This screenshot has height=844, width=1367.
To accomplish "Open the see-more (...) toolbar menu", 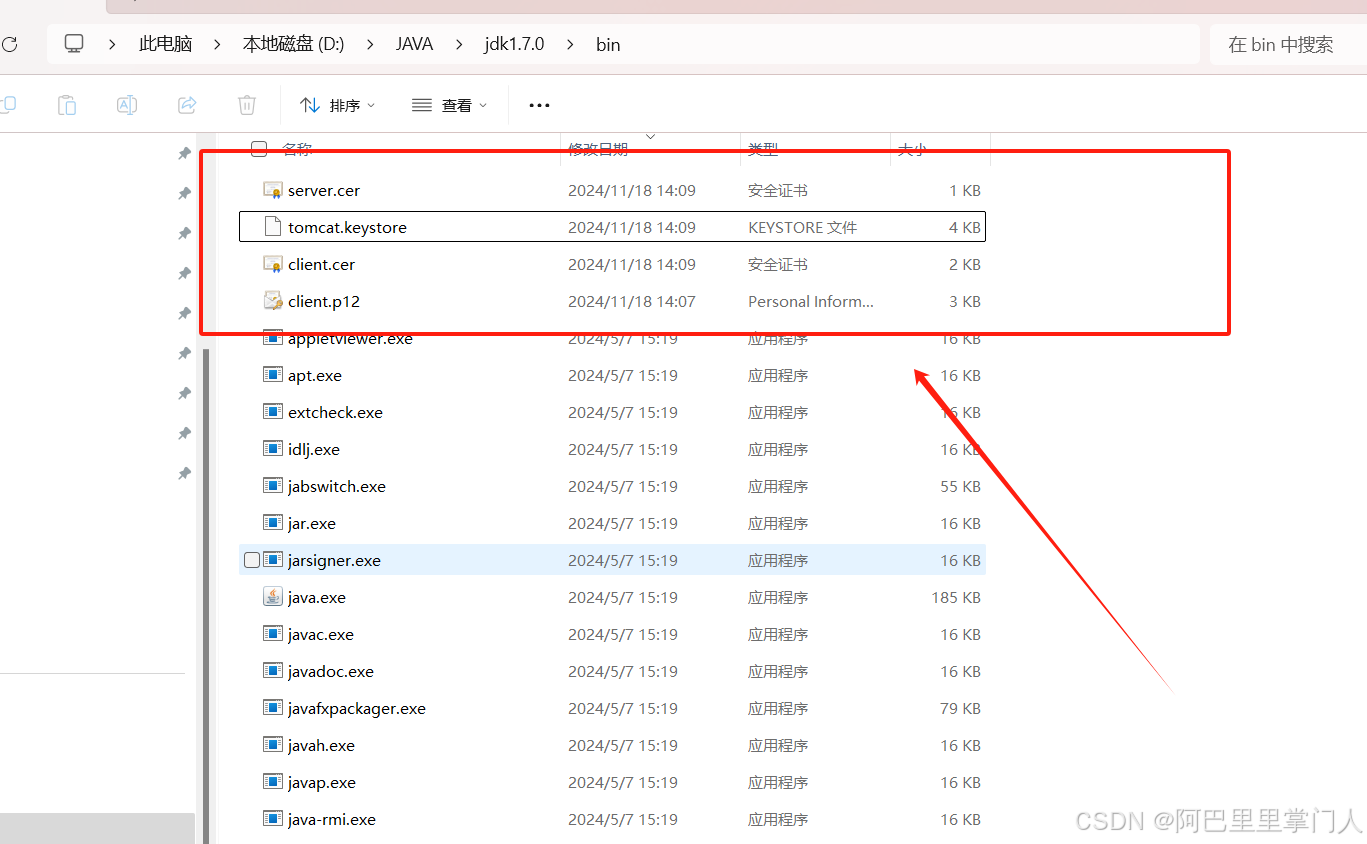I will tap(539, 105).
